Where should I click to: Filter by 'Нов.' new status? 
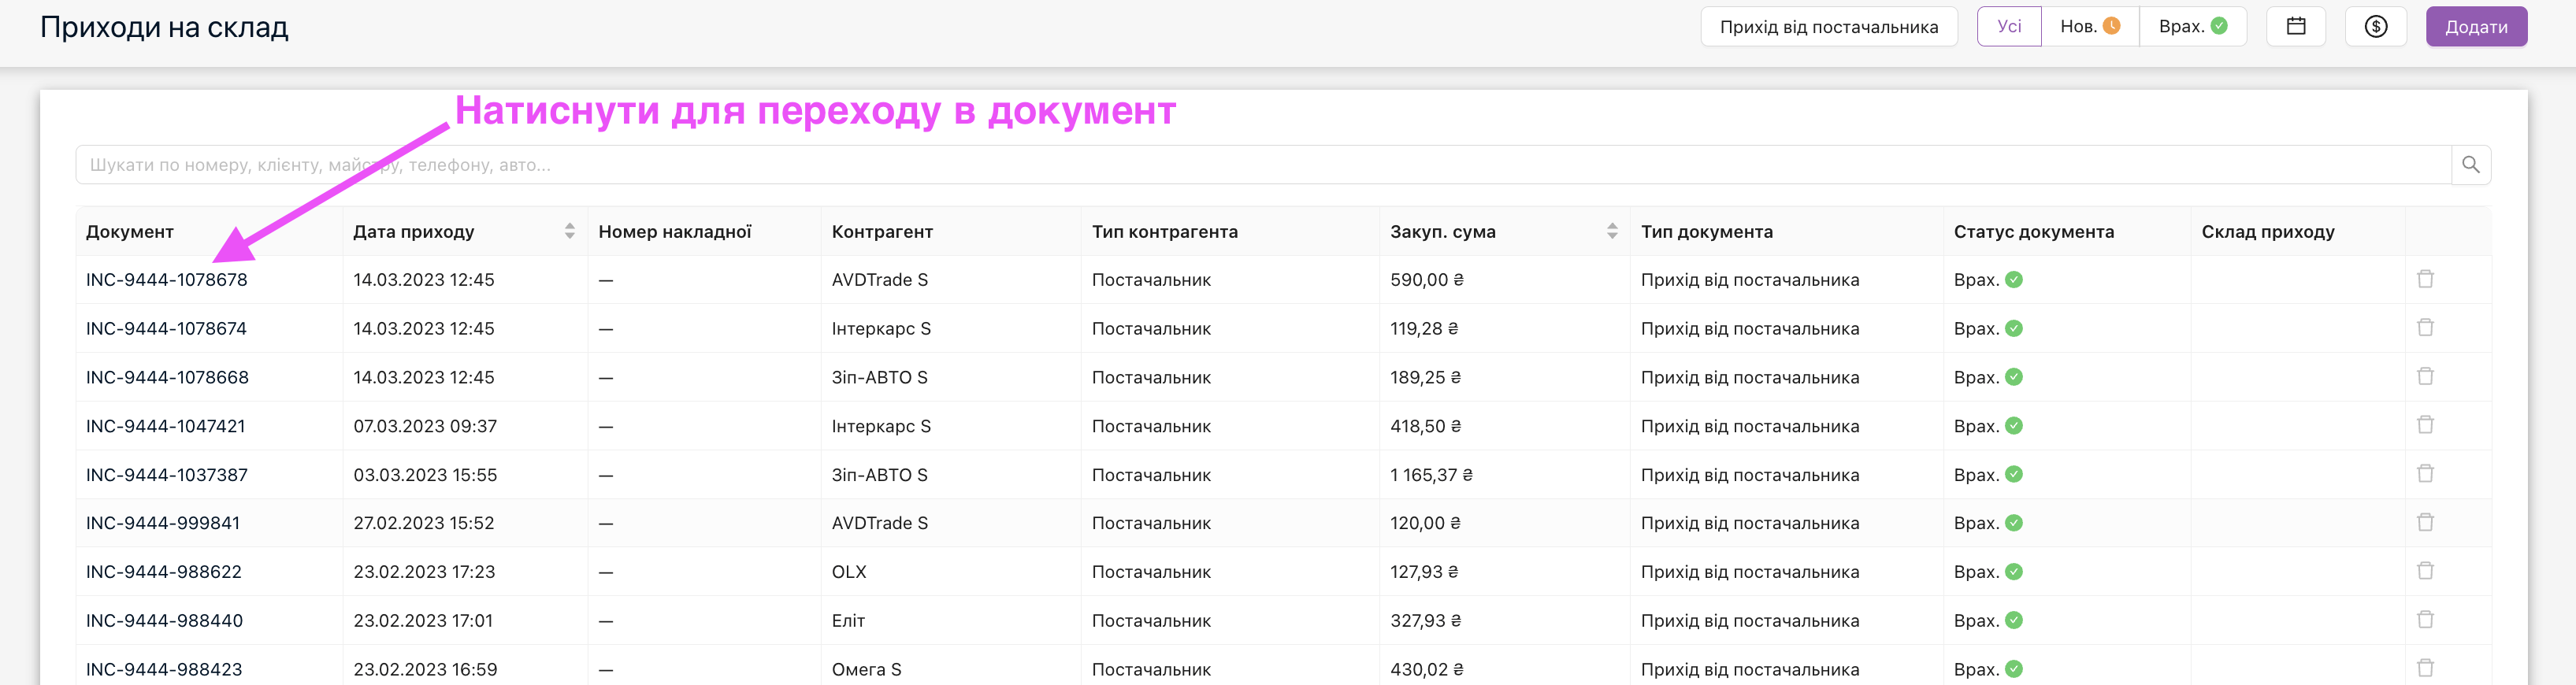pos(2089,27)
